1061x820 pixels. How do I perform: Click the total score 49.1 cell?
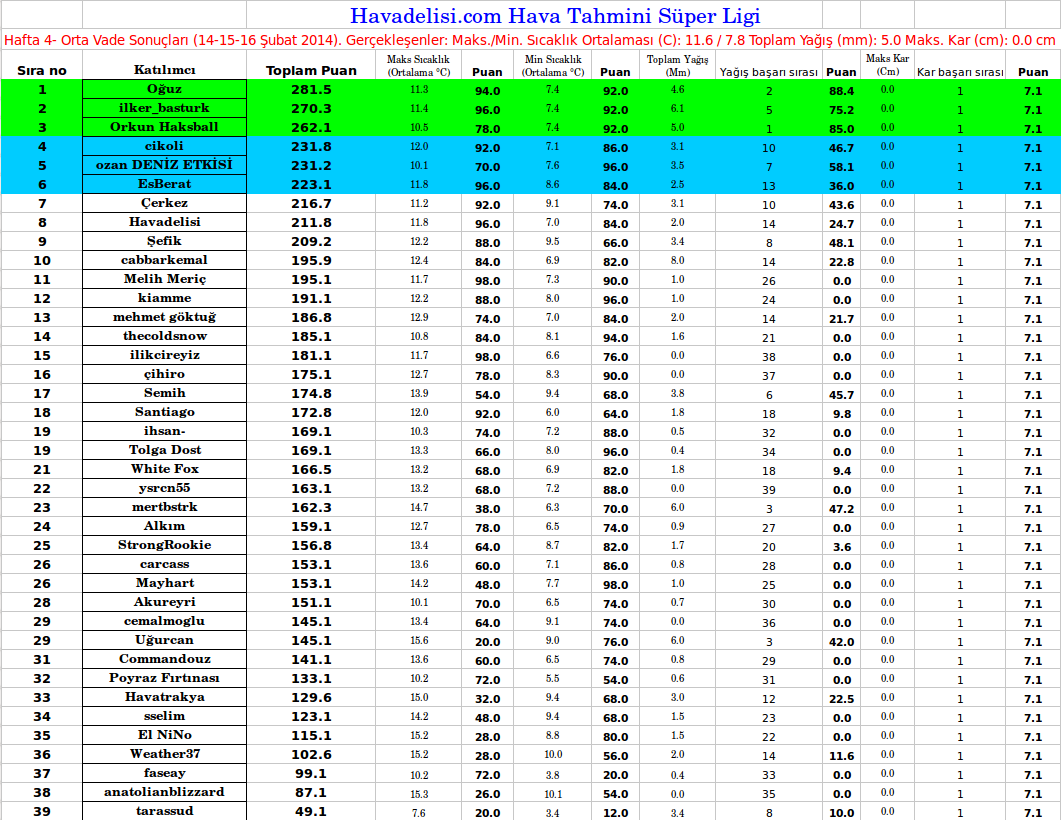[x=311, y=812]
